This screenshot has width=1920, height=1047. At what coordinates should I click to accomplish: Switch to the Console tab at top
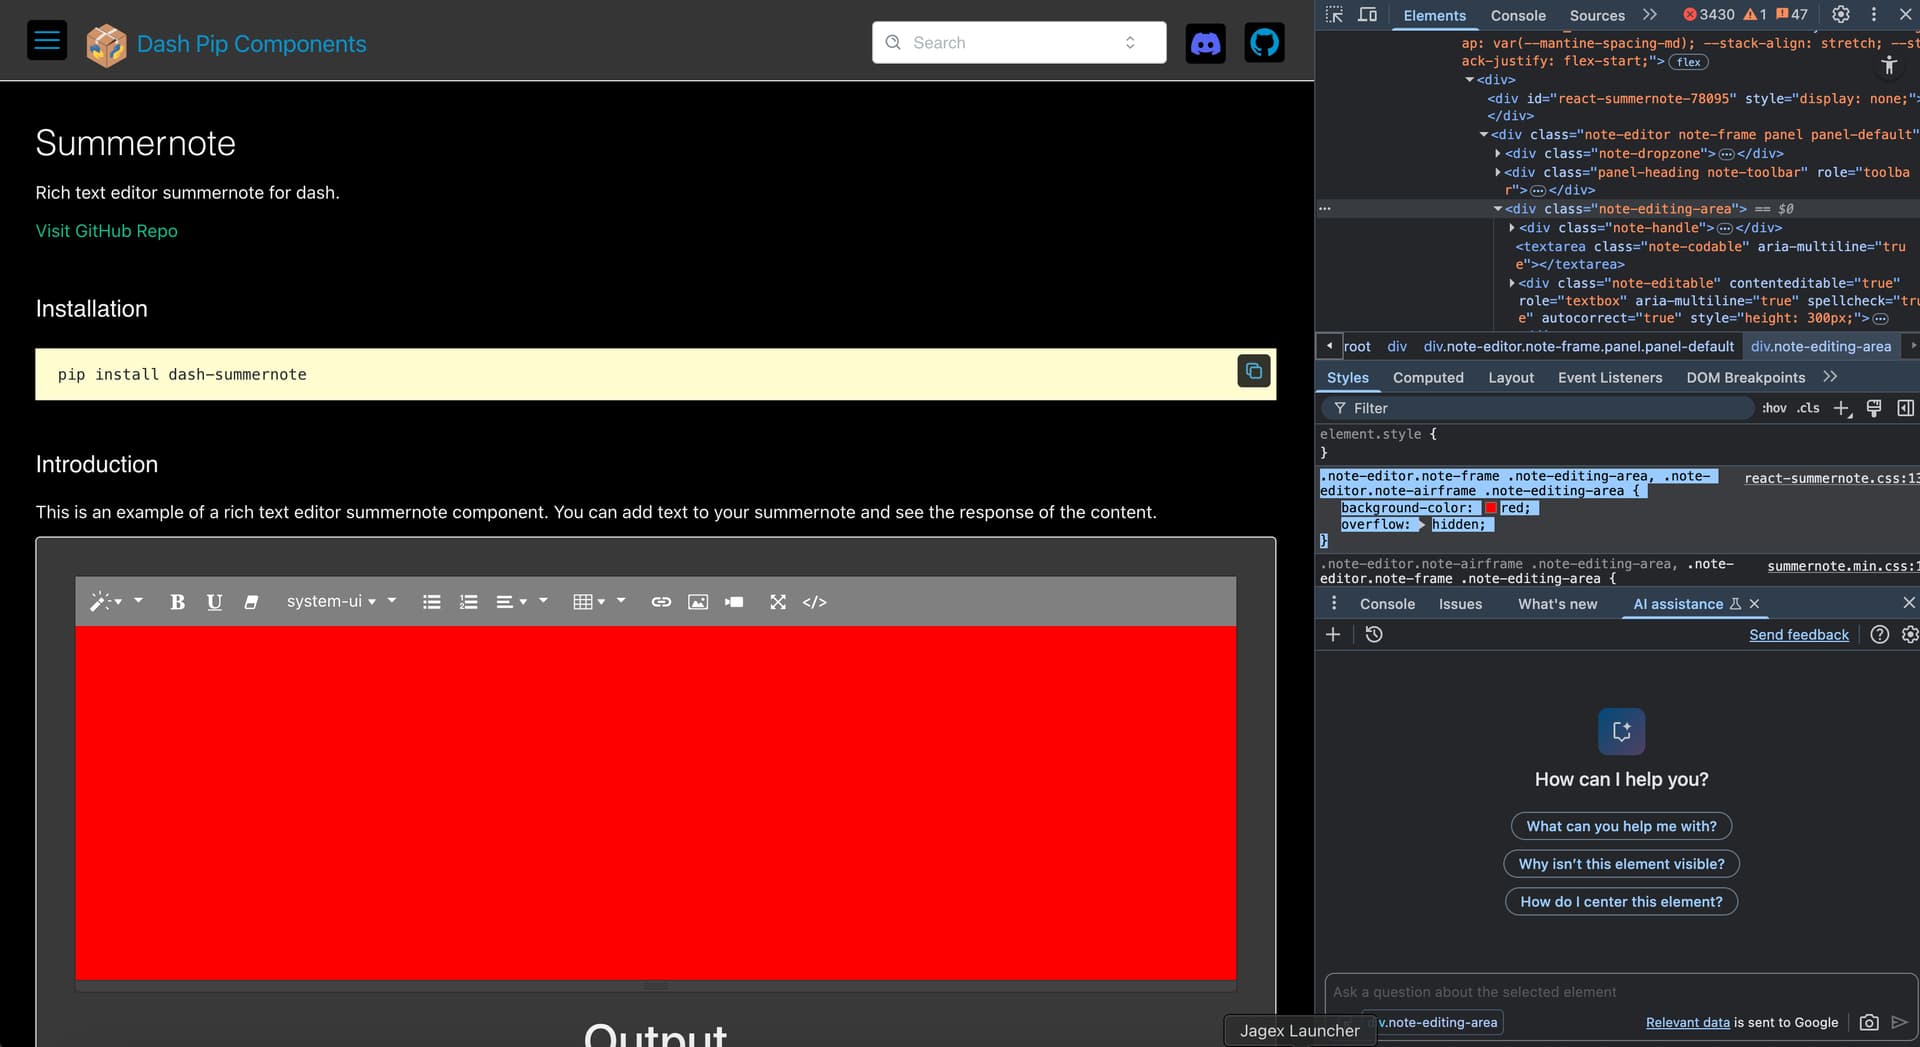[1518, 15]
